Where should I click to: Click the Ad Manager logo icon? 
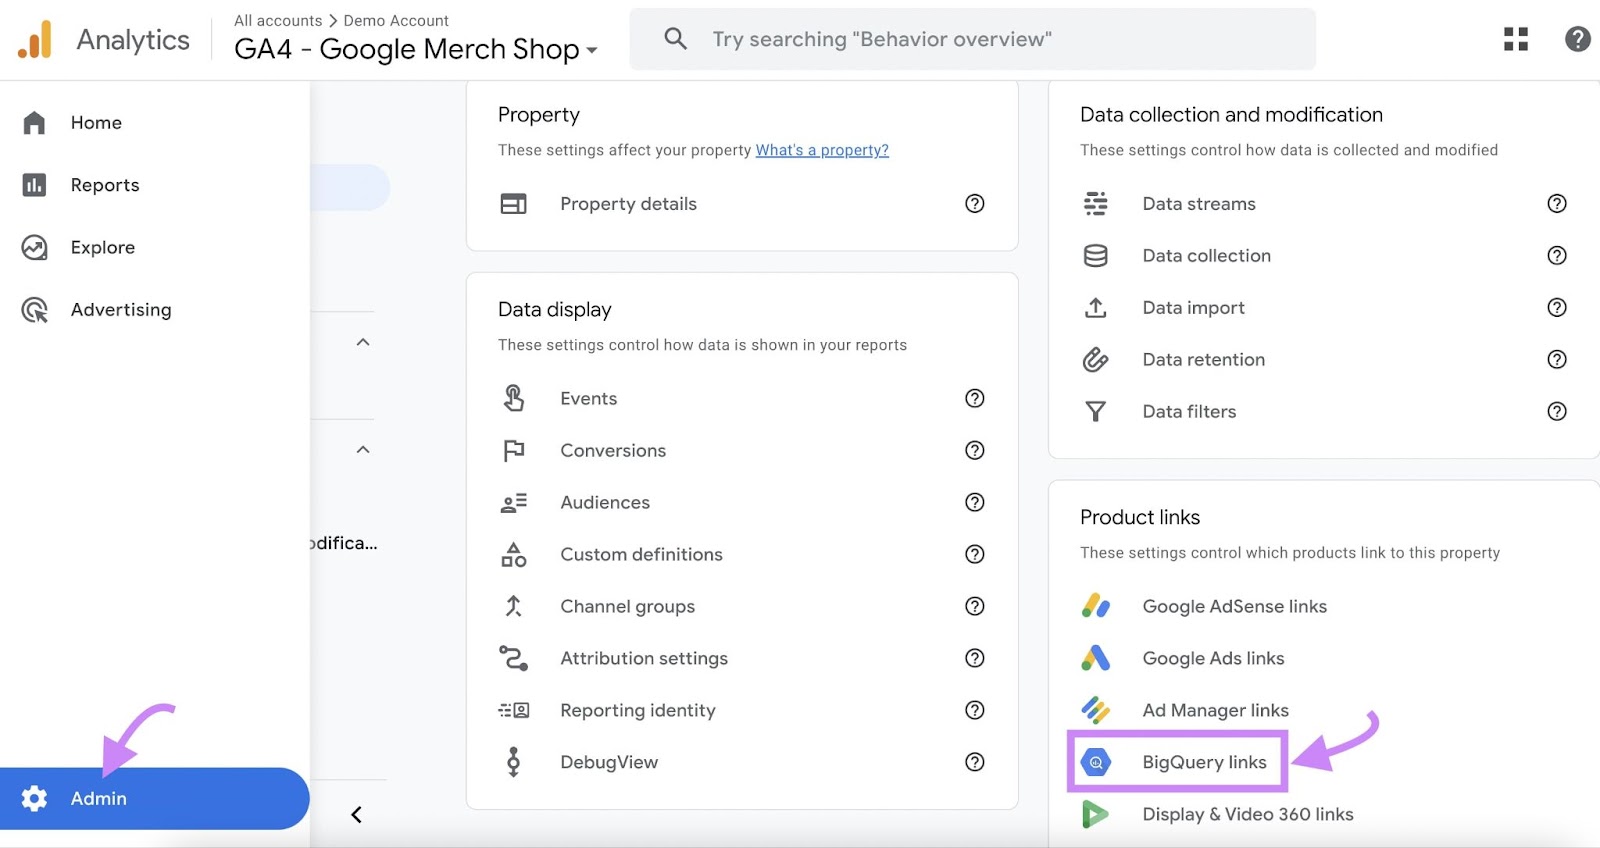tap(1096, 710)
